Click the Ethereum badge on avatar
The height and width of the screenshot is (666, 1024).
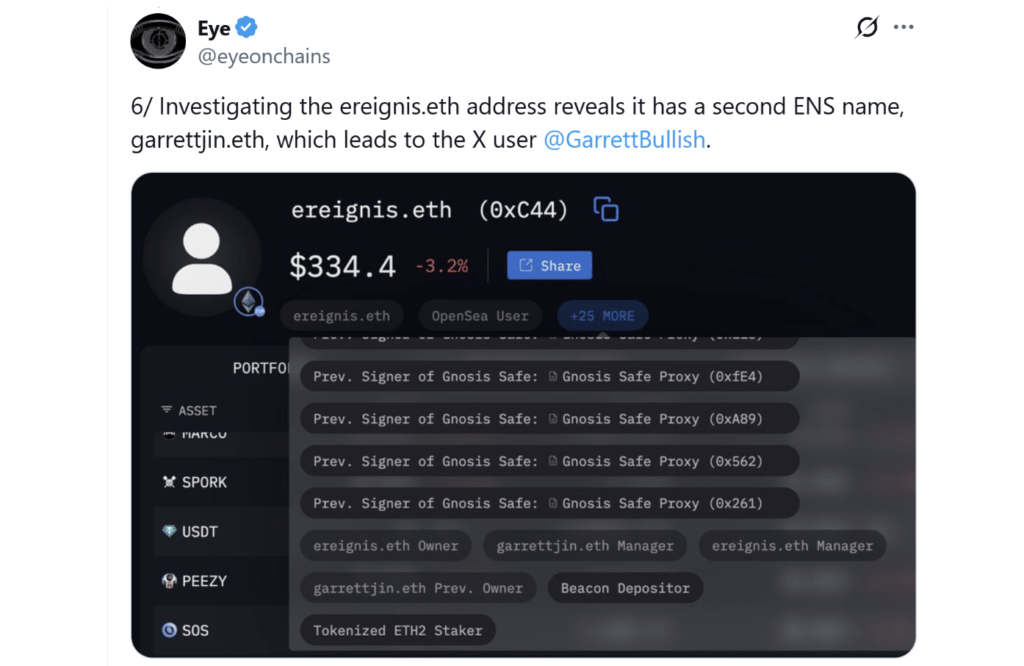click(x=248, y=301)
